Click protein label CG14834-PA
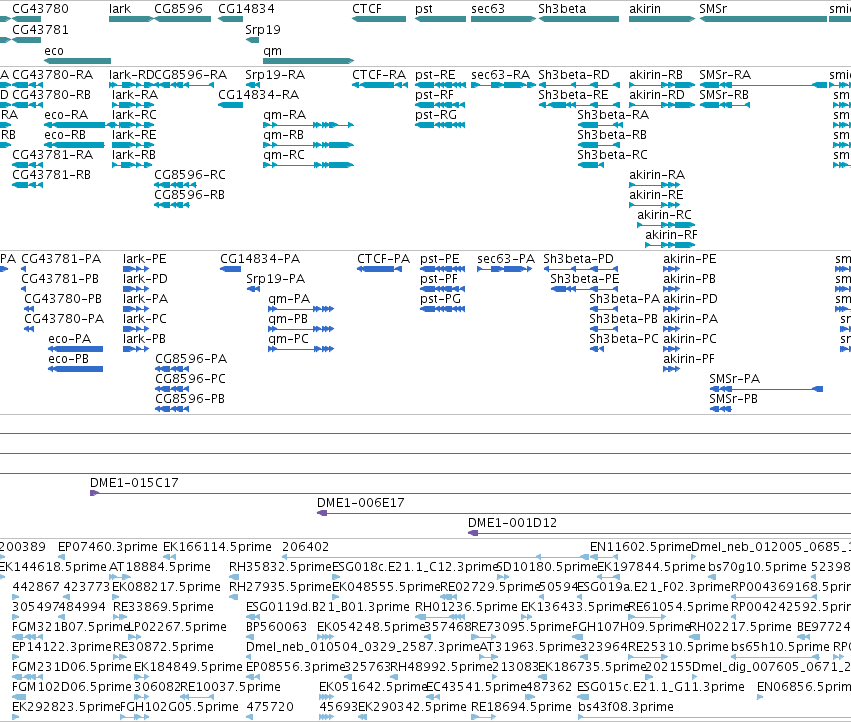This screenshot has width=851, height=722. (x=260, y=259)
